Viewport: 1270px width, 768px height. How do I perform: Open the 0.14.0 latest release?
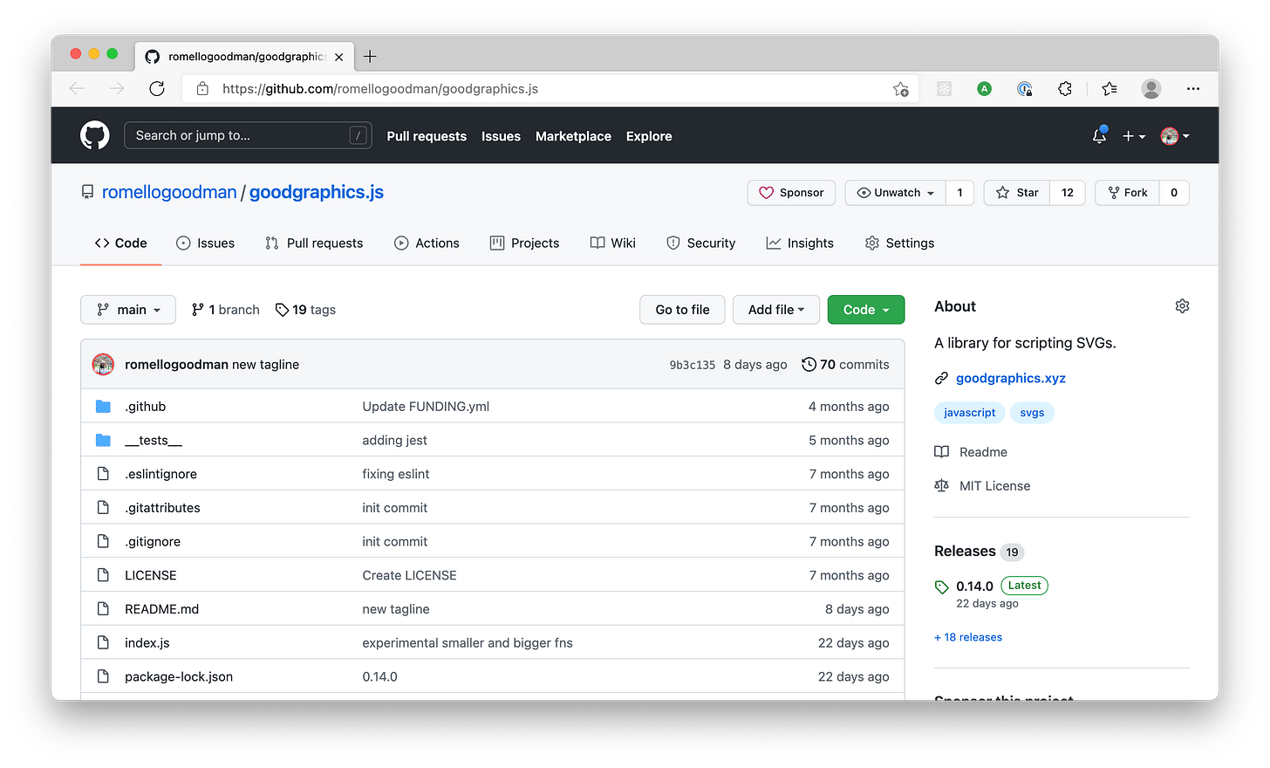pos(974,586)
